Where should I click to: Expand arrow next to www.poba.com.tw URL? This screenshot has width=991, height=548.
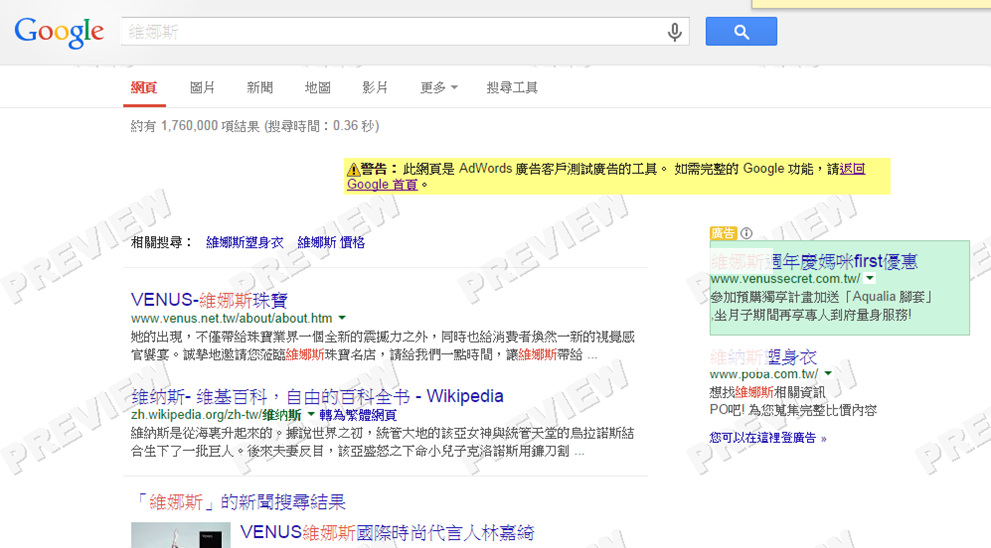[828, 374]
